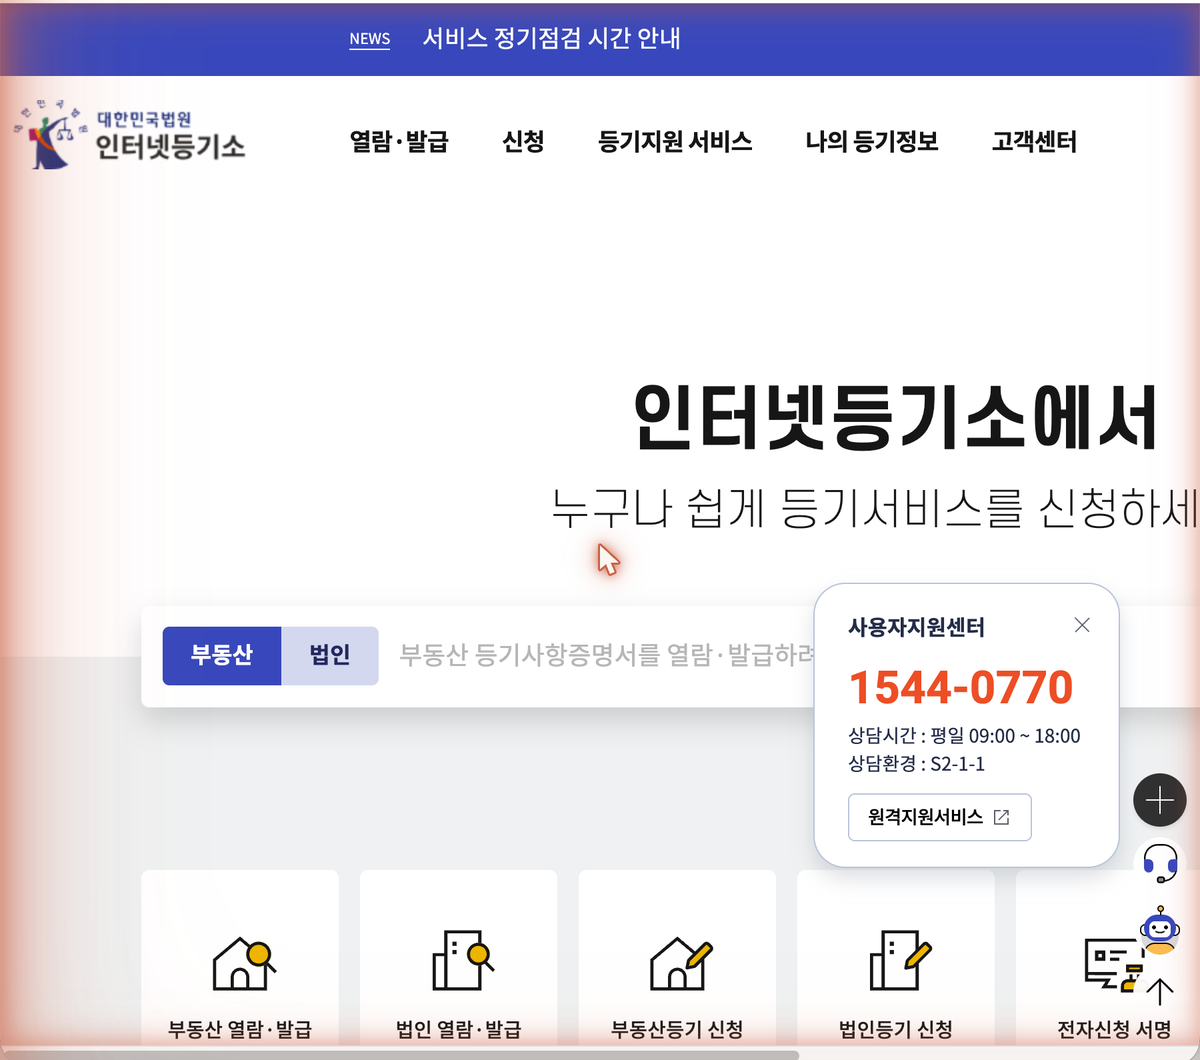Click the 인터넷등기소에서 headline

coord(896,418)
